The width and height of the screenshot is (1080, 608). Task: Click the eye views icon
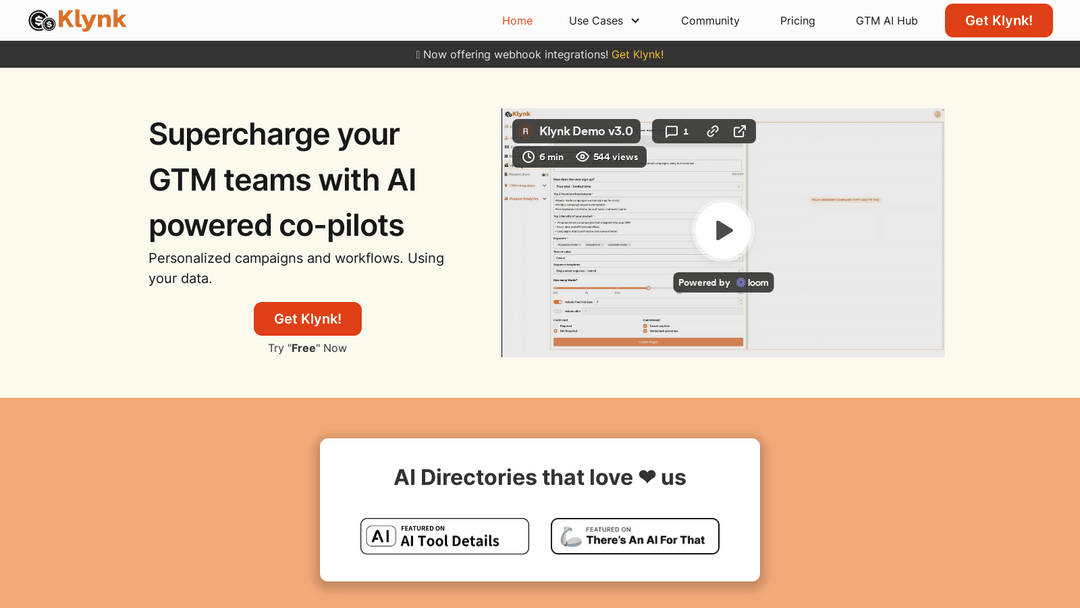point(582,157)
